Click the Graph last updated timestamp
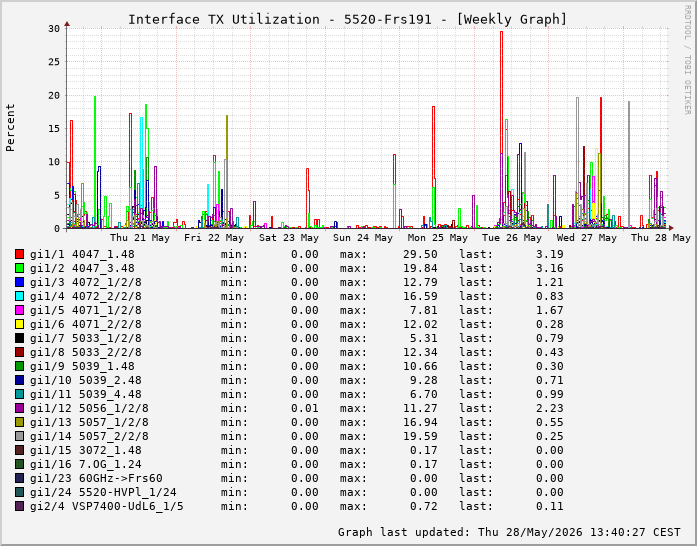This screenshot has height=546, width=697. 509,532
